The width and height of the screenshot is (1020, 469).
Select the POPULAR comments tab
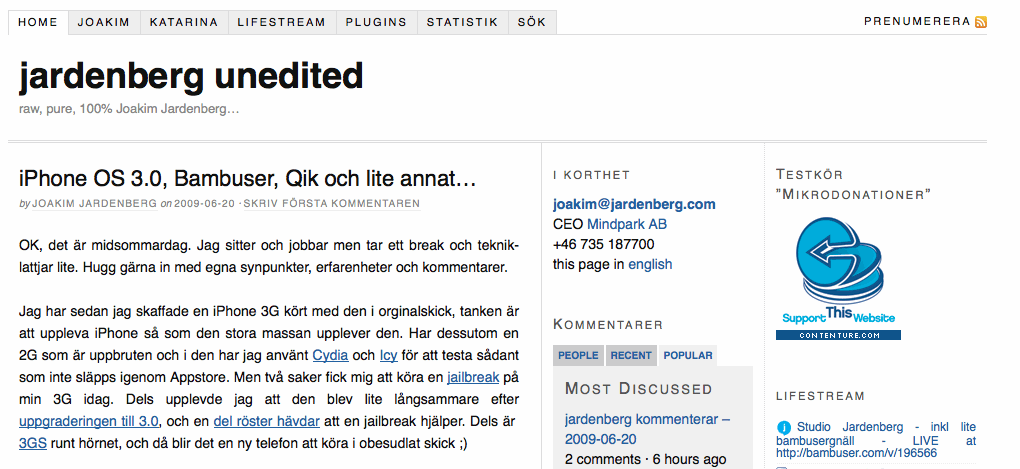coord(688,355)
